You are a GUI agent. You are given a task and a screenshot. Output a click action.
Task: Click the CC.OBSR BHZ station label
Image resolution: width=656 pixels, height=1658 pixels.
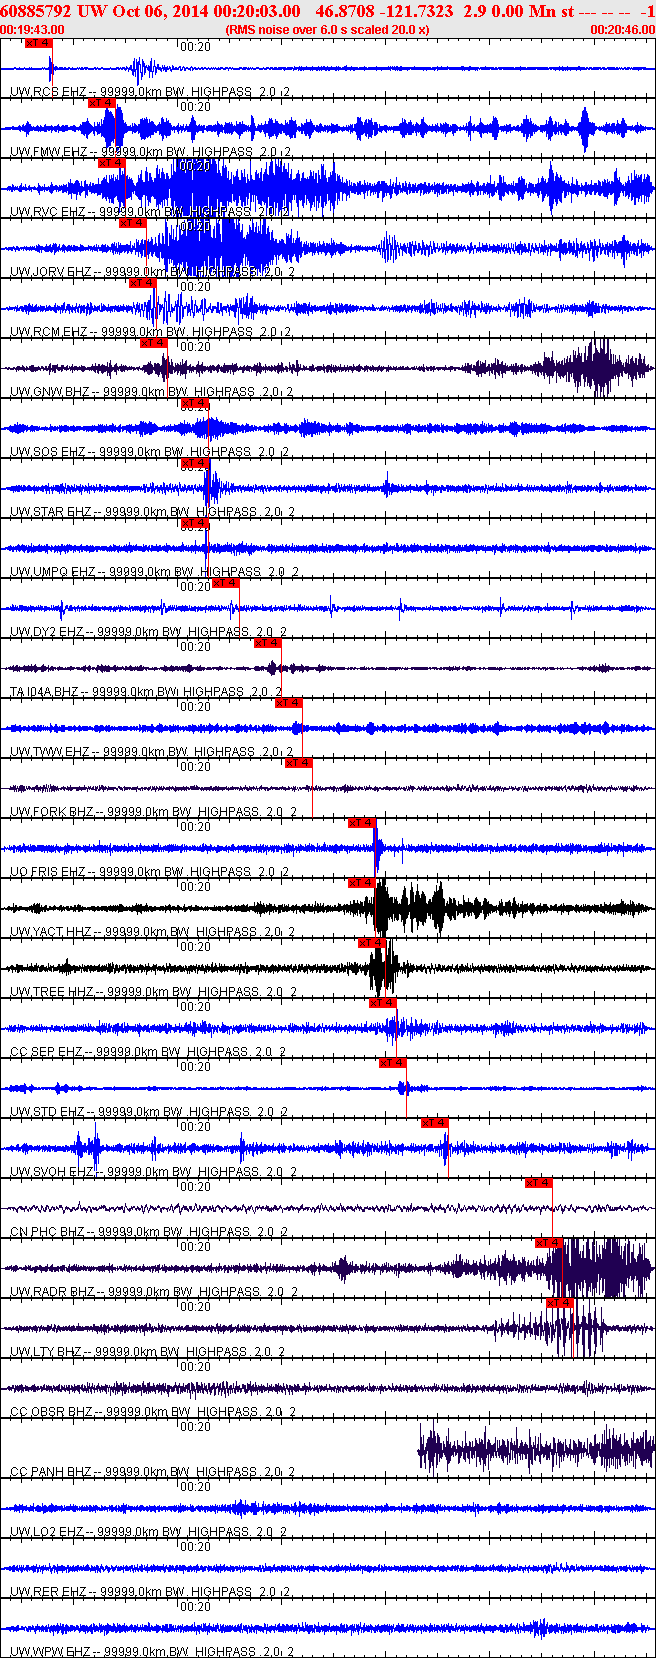click(51, 1412)
